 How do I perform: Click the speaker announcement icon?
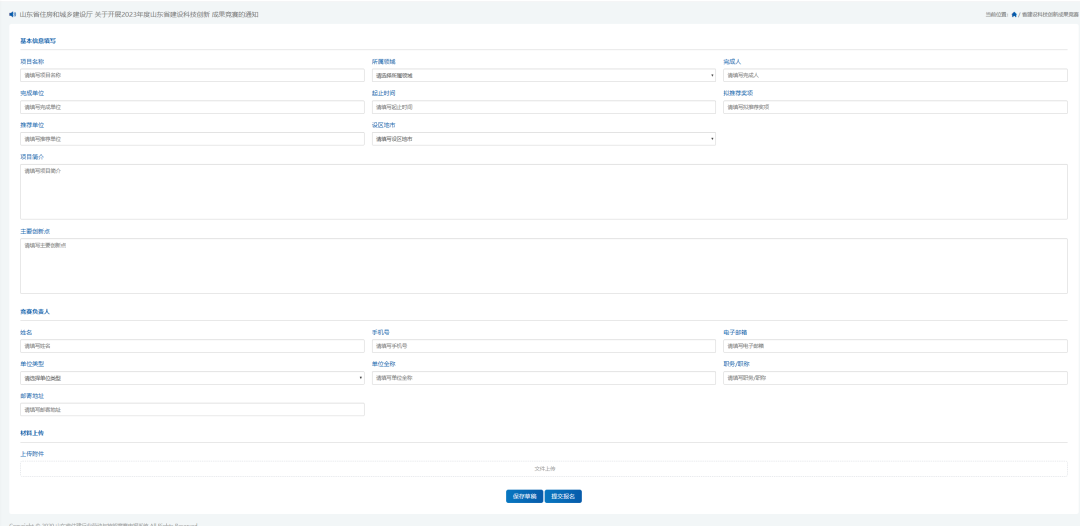[13, 14]
